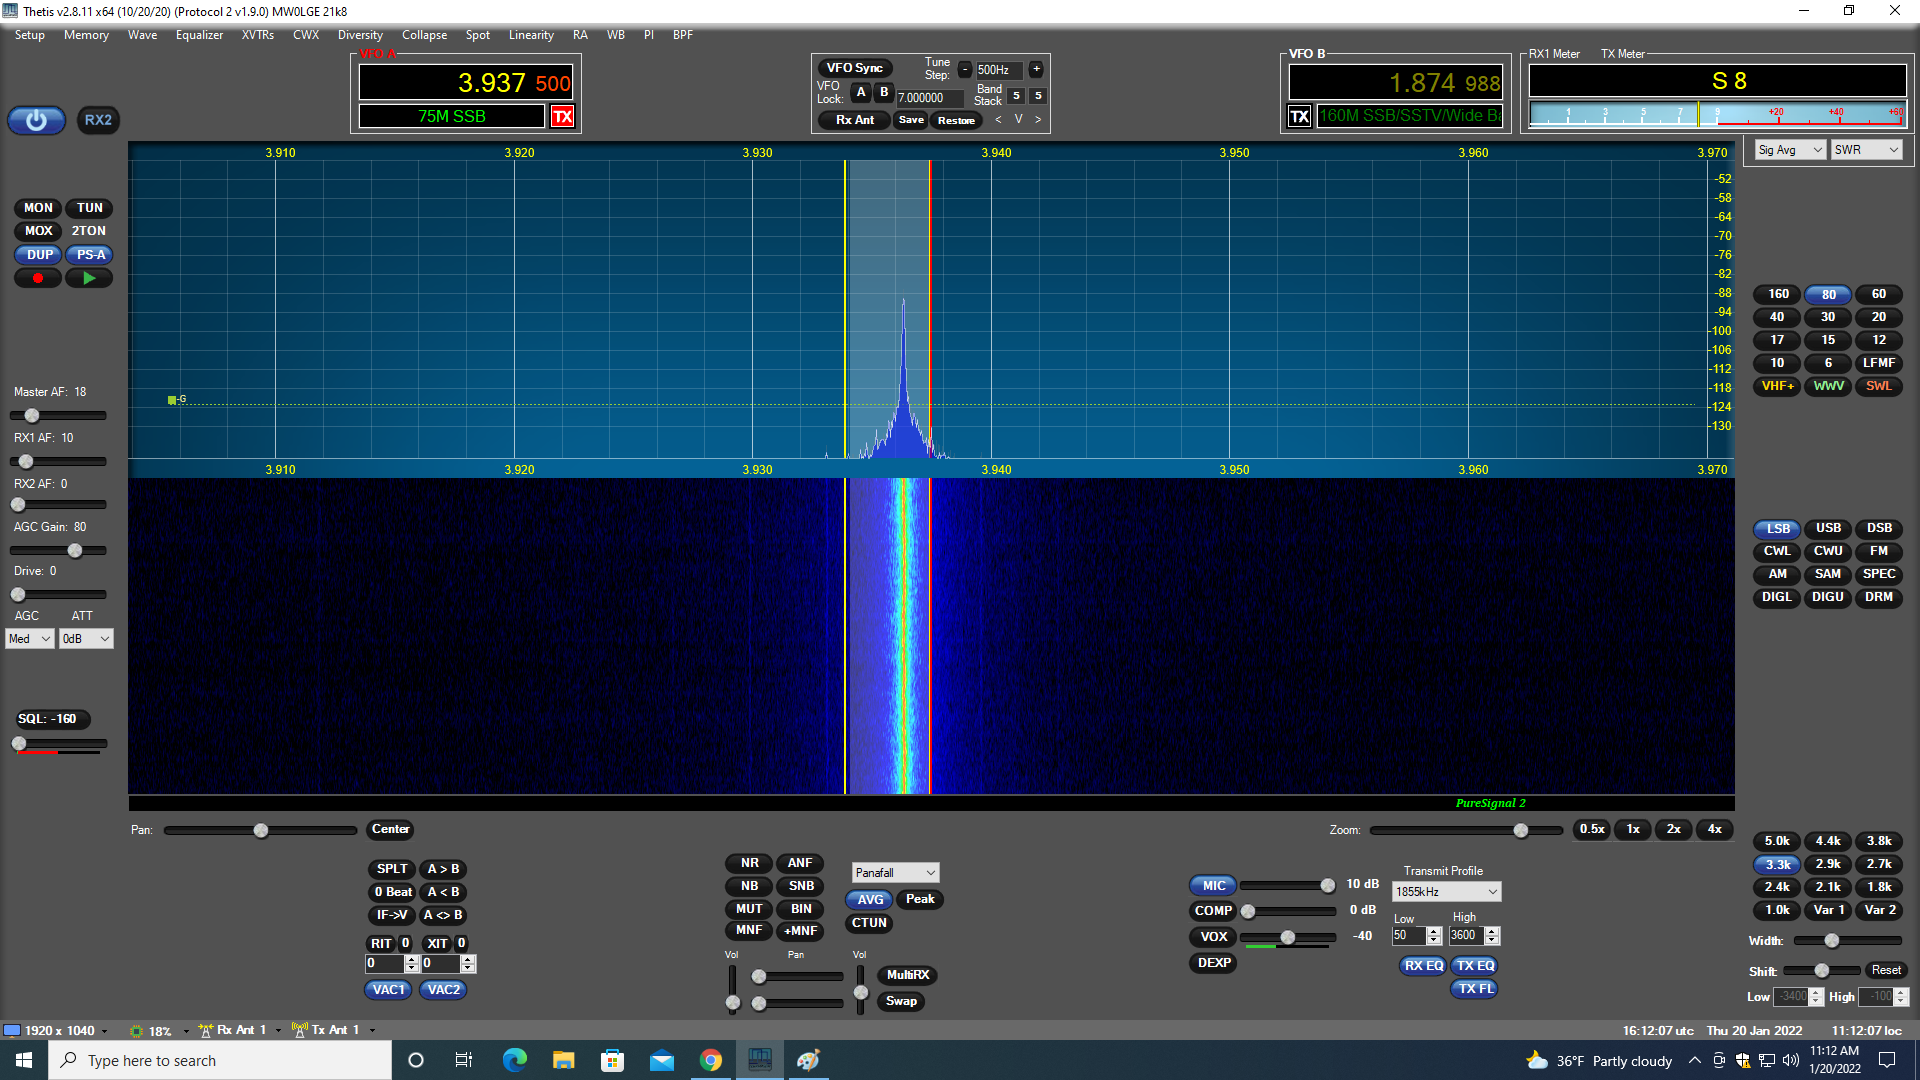Click the Cortana circle icon
The image size is (1920, 1080).
[416, 1060]
